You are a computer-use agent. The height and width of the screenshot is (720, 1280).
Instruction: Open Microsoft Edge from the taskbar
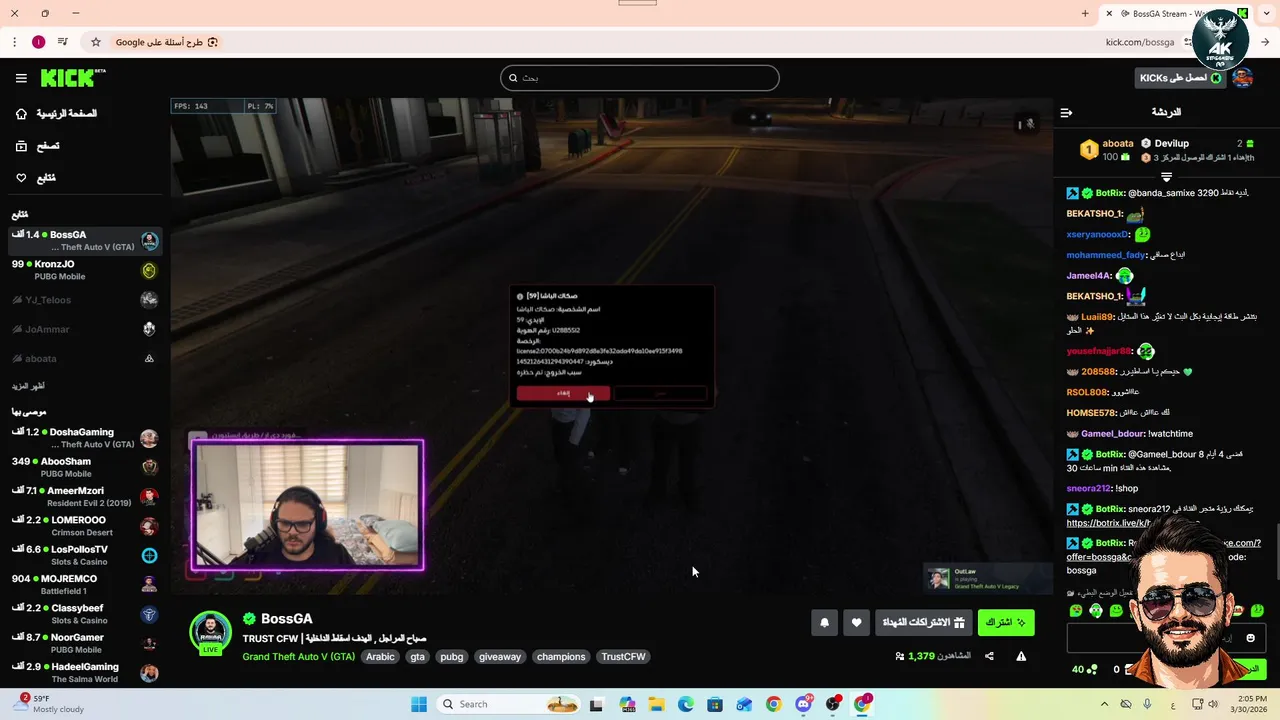click(686, 704)
